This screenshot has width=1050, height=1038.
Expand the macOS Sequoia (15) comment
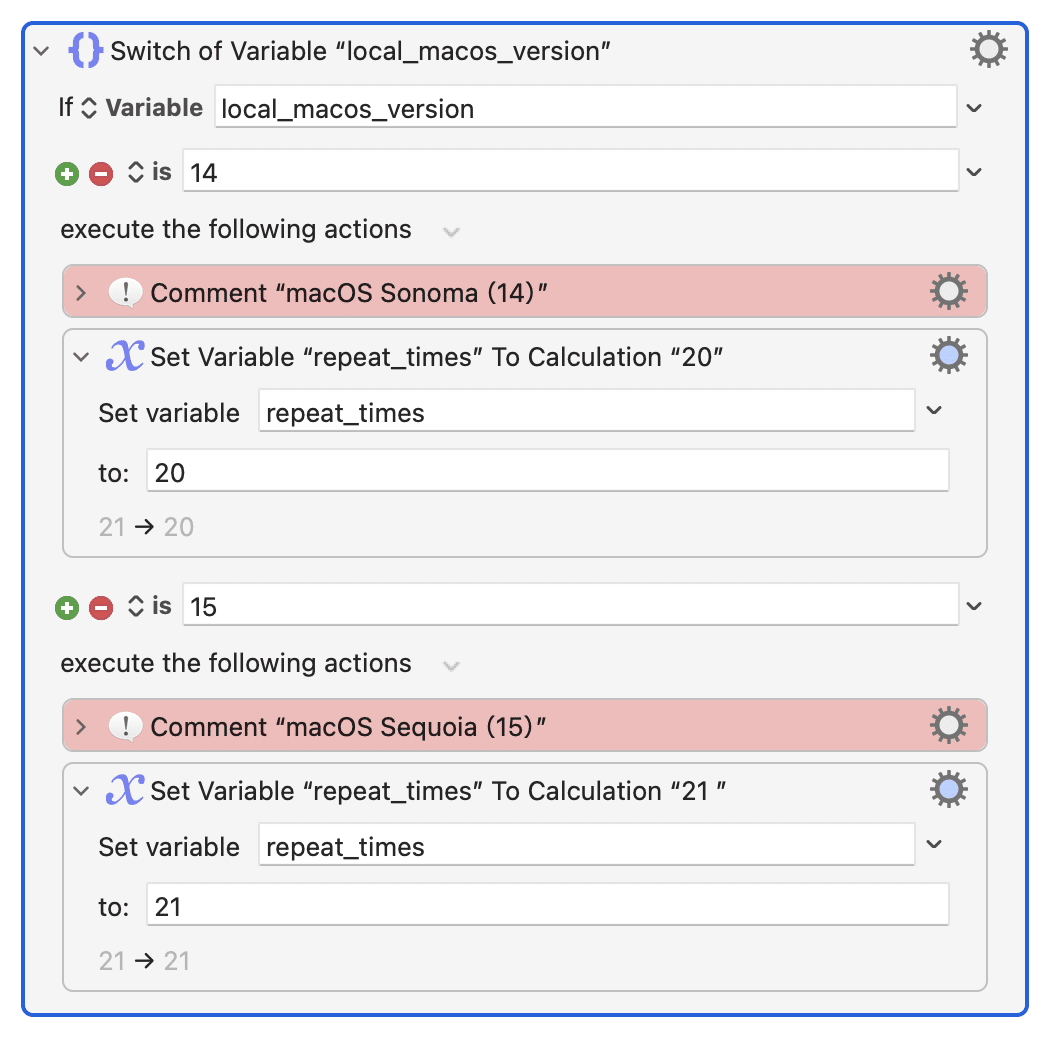pos(81,727)
